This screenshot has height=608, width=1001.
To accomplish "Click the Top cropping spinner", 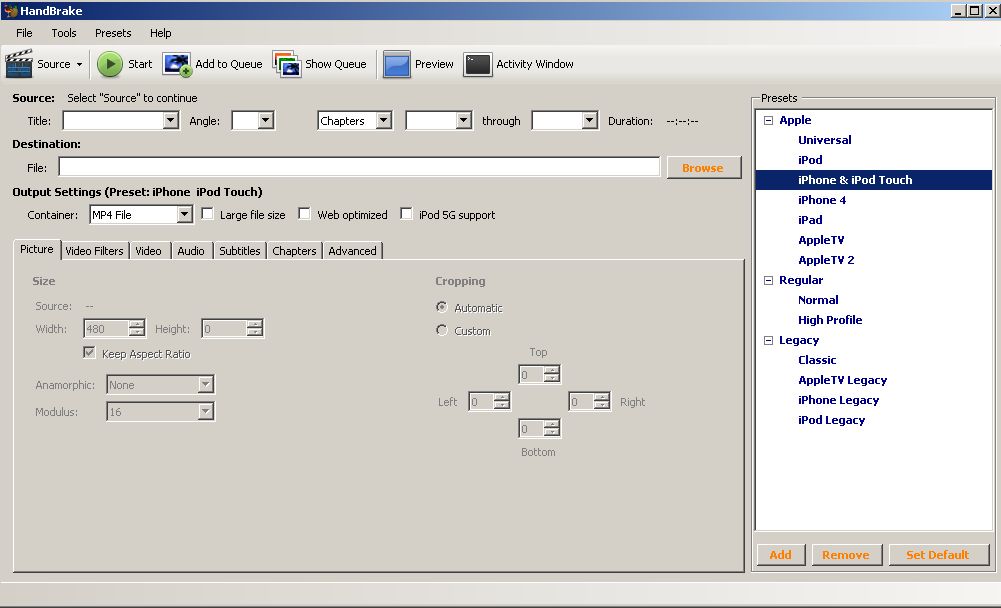I will click(x=539, y=375).
